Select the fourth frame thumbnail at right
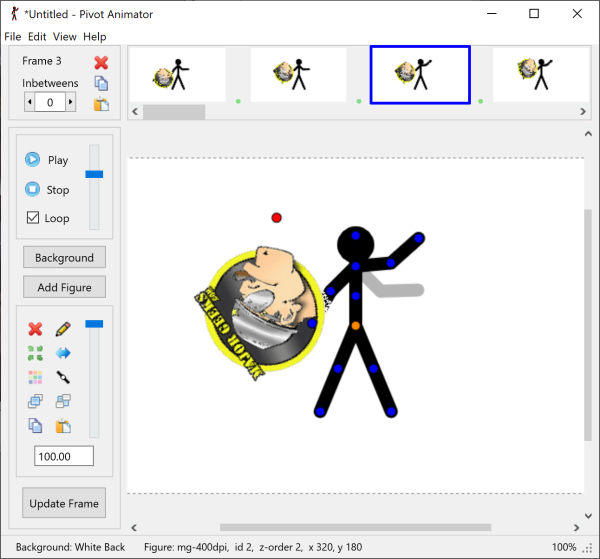Screen dimensions: 600x559 tap(541, 75)
